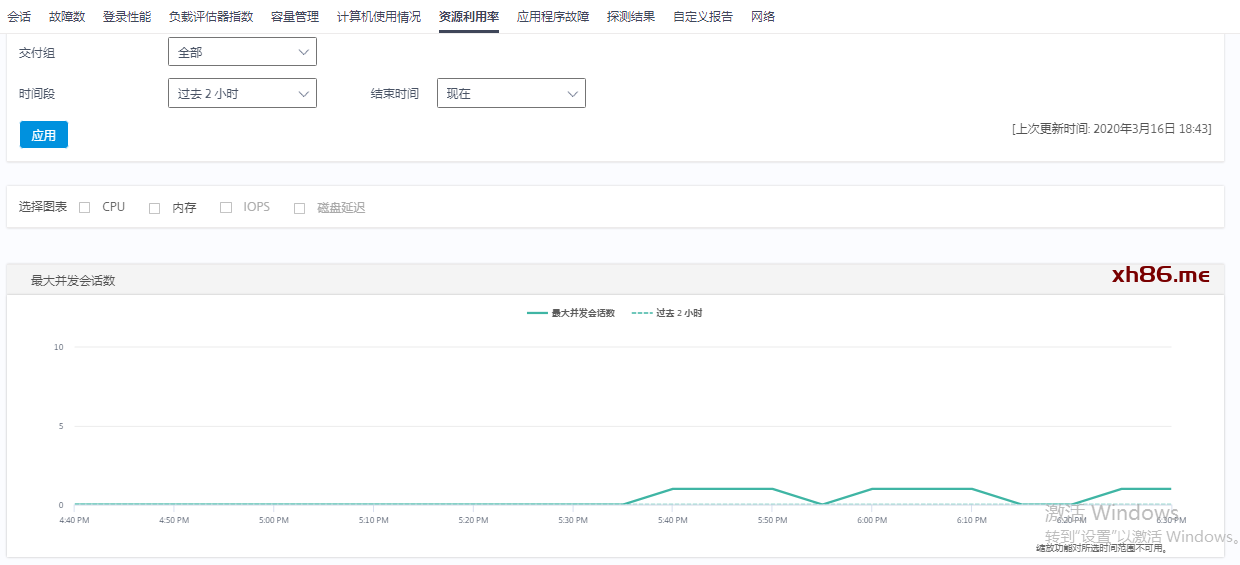Open the 应用程序故障 tab
The image size is (1240, 565).
tap(553, 17)
